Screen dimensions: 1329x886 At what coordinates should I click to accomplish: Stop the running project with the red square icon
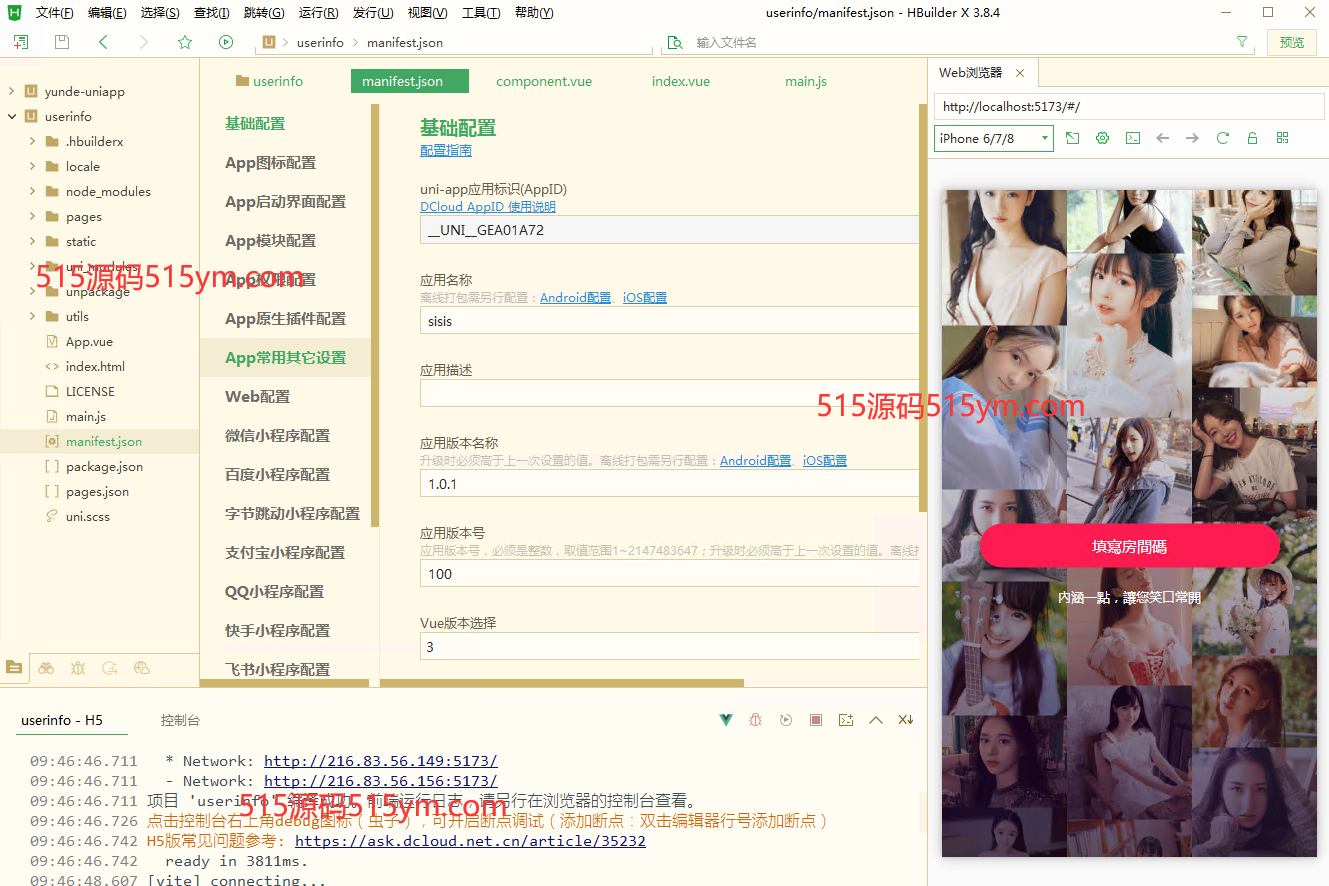pyautogui.click(x=816, y=719)
